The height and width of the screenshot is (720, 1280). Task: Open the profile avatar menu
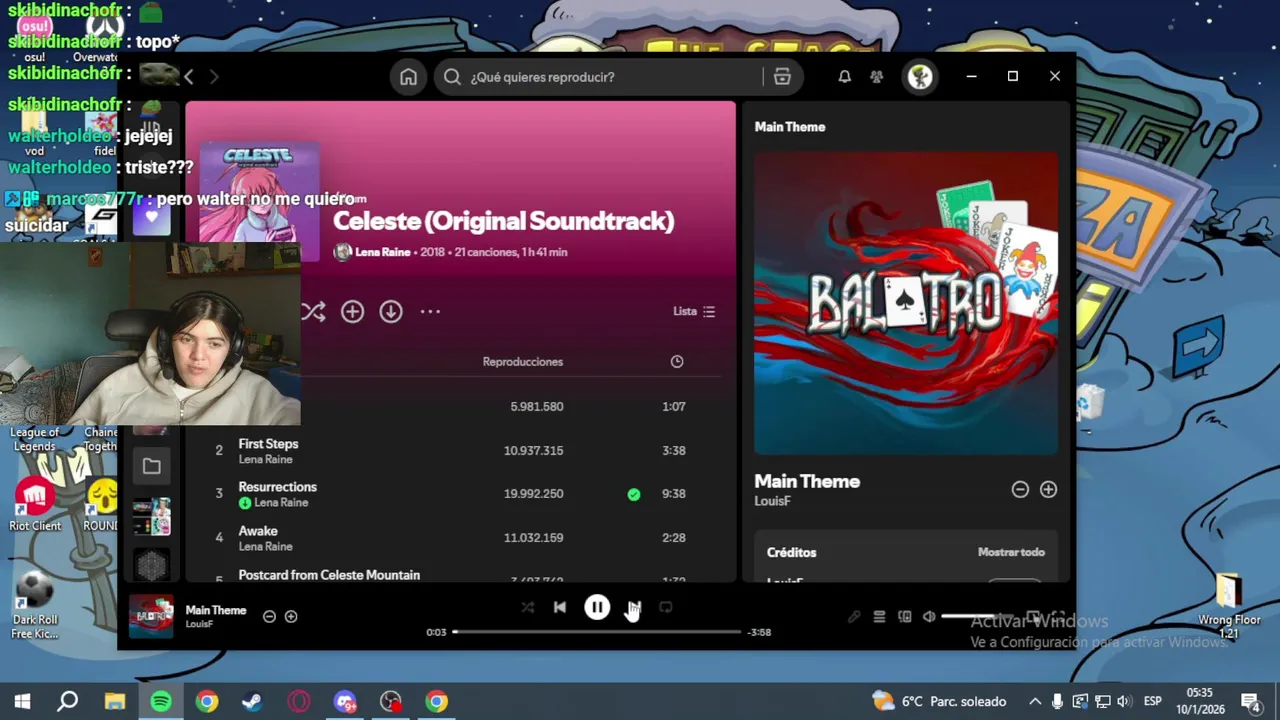click(920, 77)
